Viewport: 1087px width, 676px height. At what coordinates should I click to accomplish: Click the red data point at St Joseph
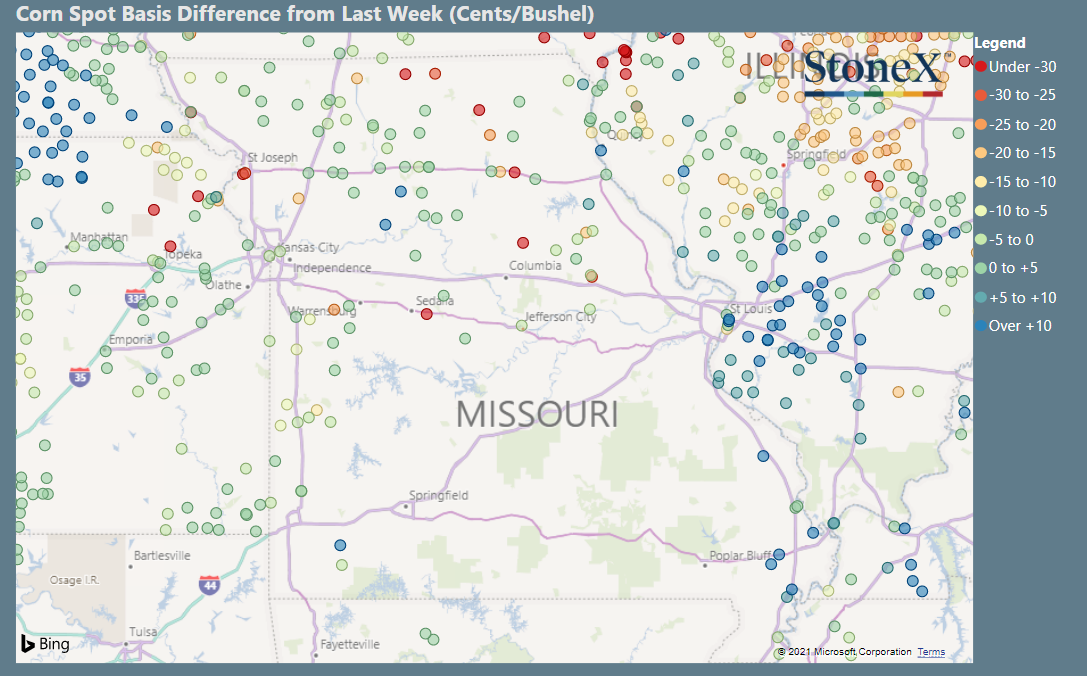[243, 173]
